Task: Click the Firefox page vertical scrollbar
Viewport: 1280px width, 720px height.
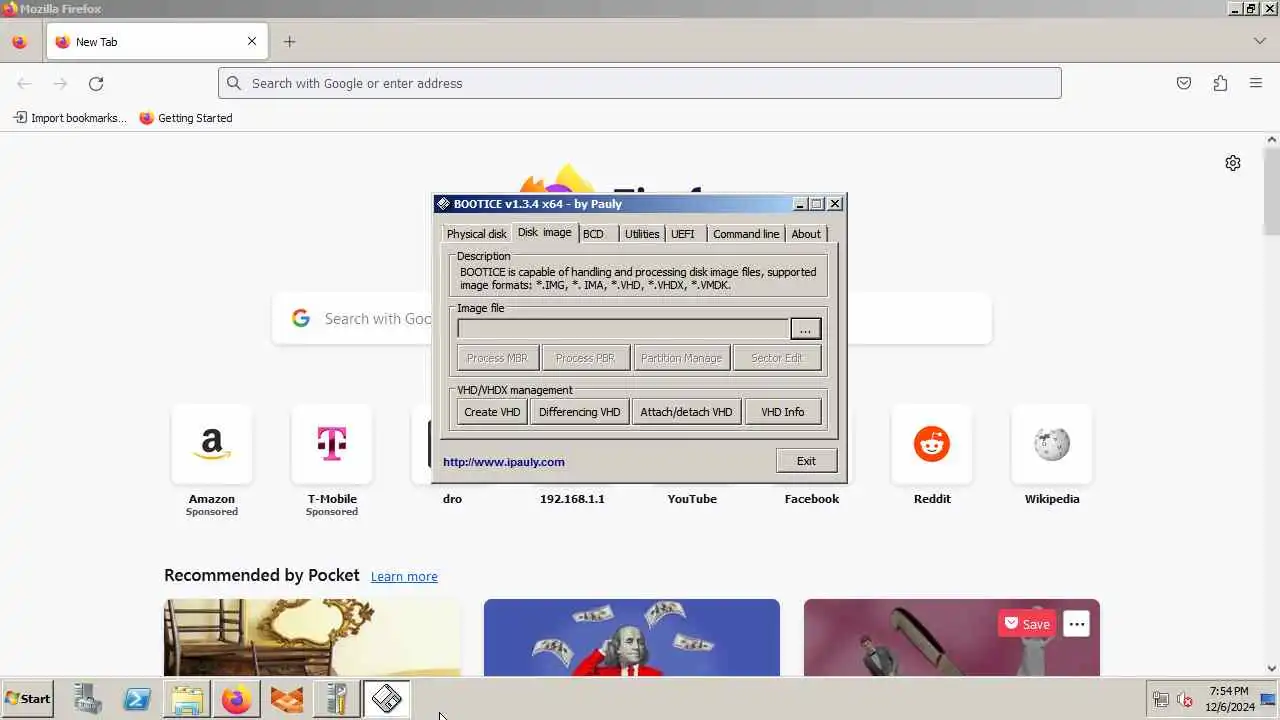Action: (x=1272, y=192)
